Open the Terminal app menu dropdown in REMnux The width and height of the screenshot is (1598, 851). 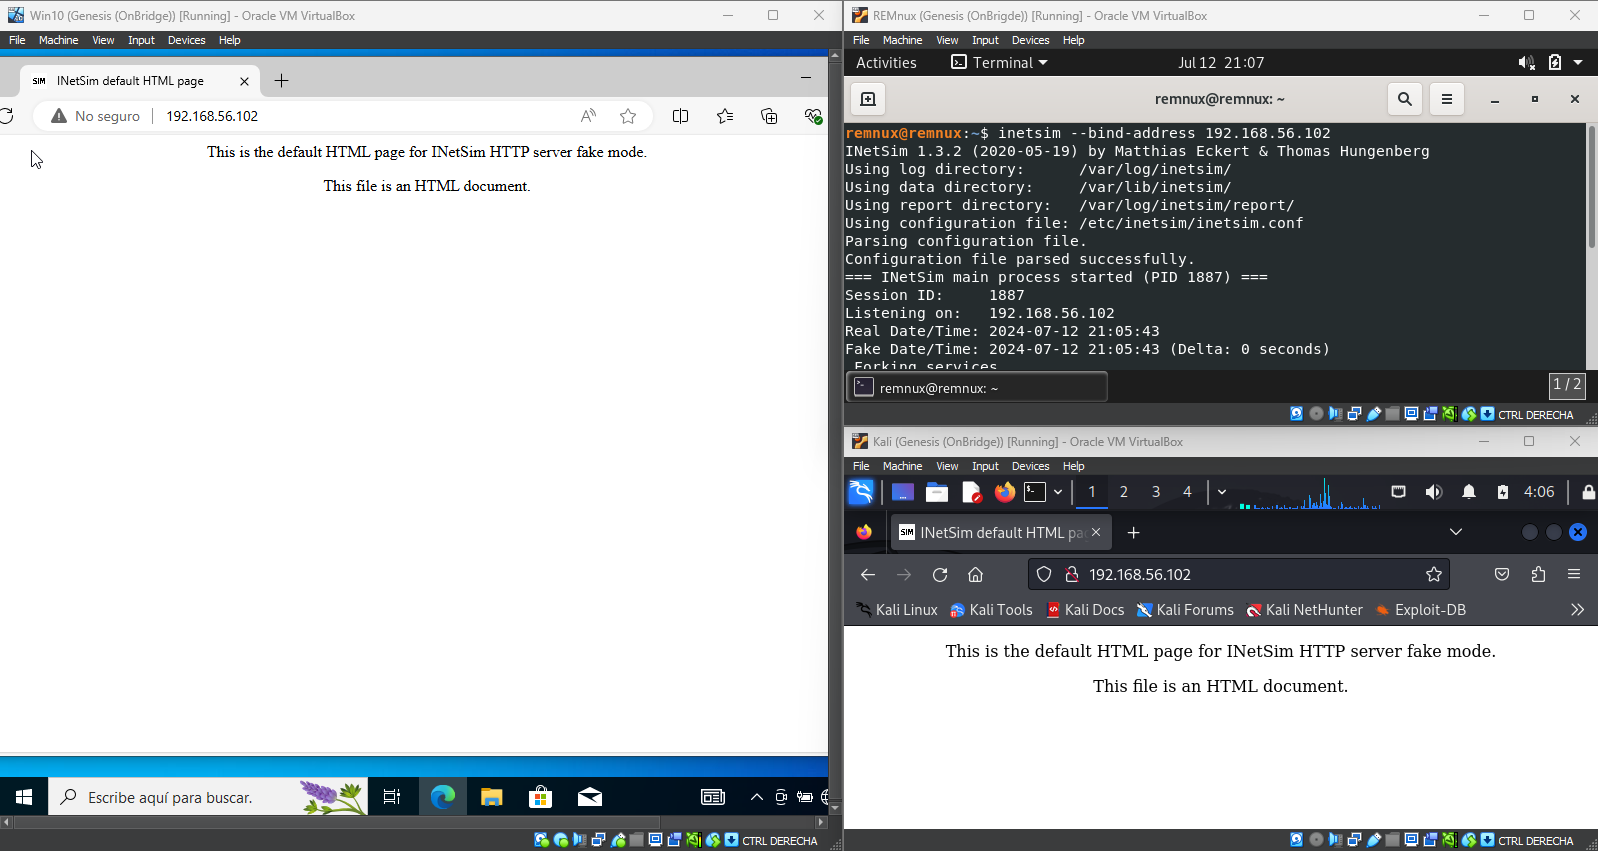(x=999, y=63)
